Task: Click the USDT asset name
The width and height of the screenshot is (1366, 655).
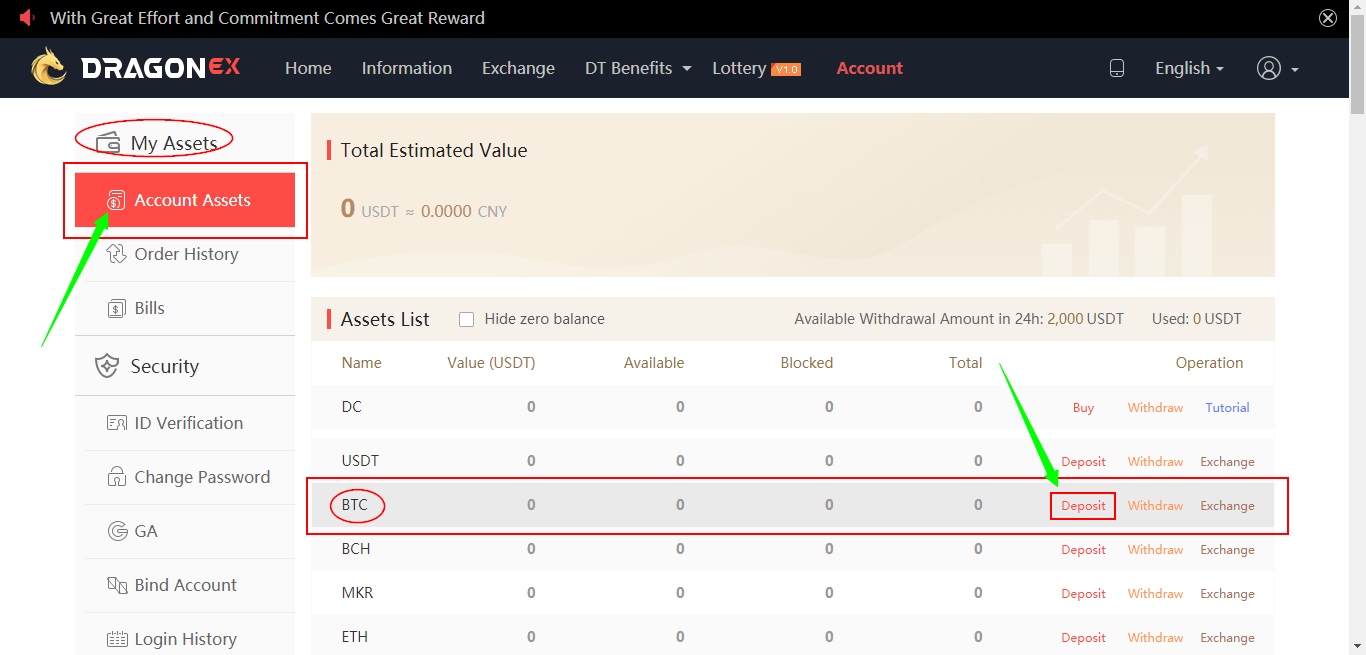Action: click(x=360, y=461)
